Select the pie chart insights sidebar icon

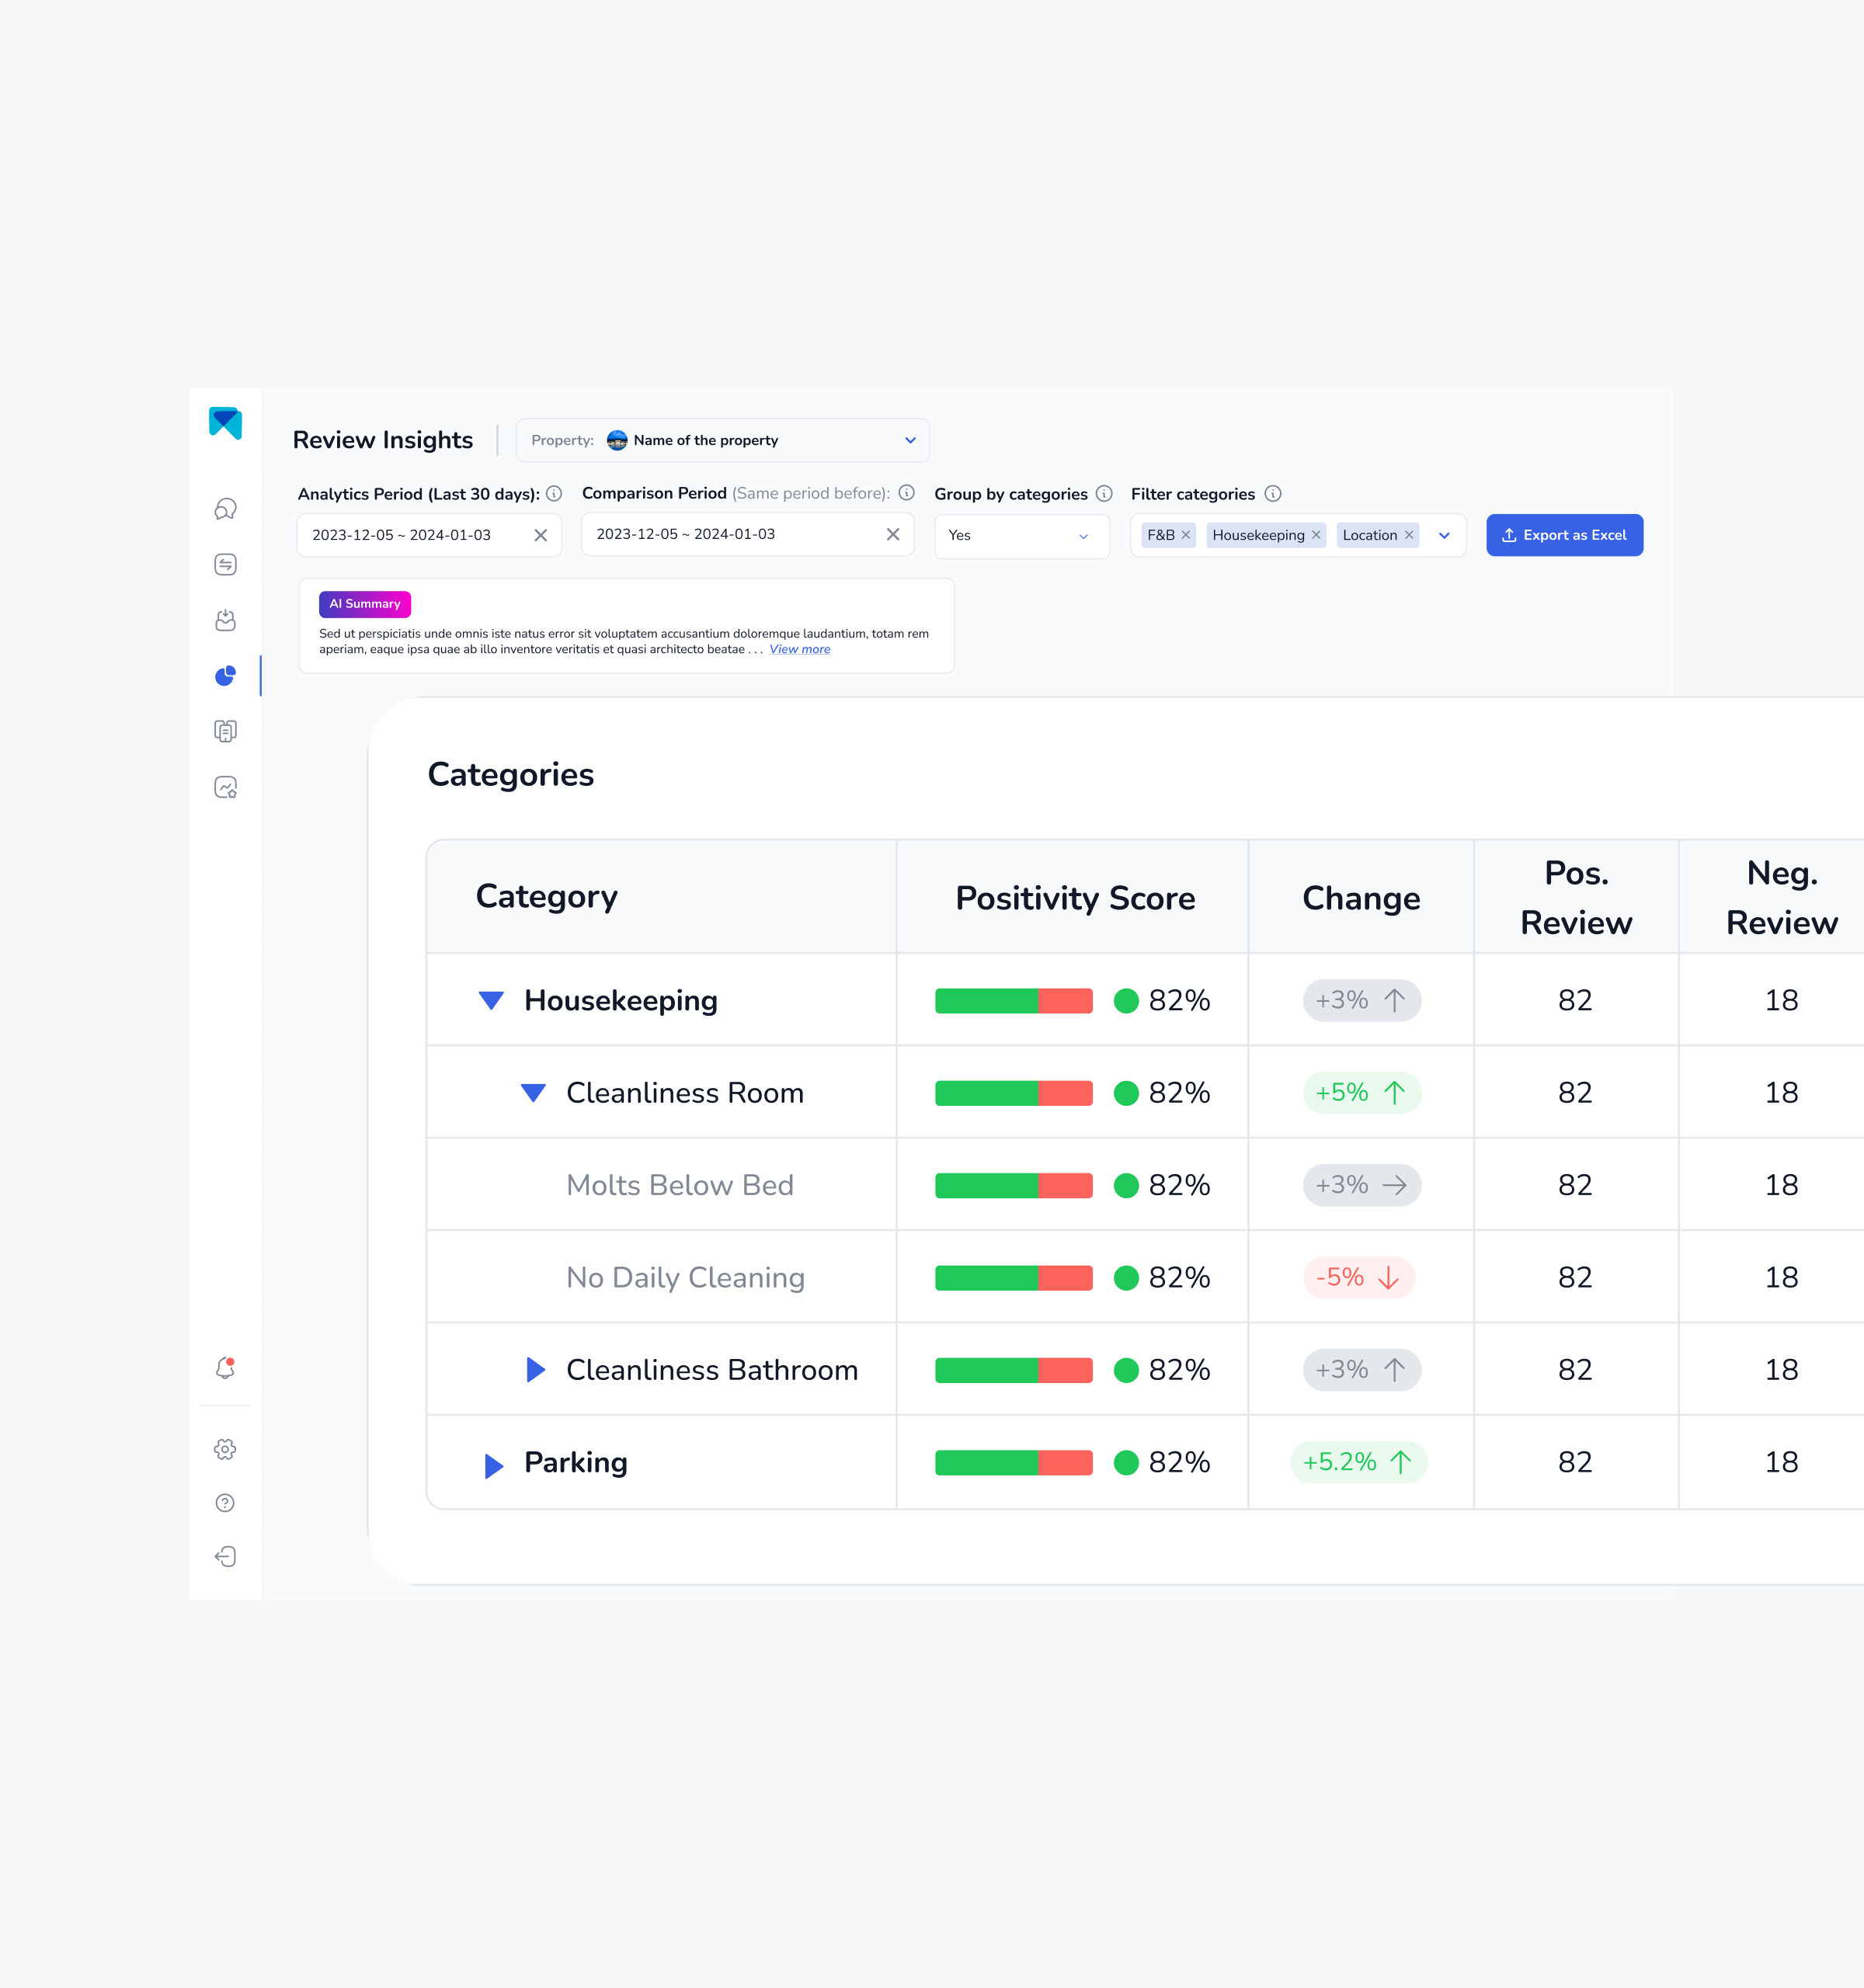point(225,676)
